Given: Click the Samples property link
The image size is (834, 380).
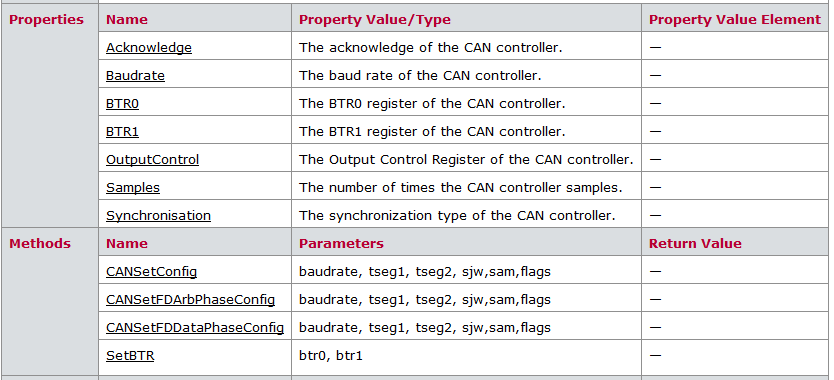Looking at the screenshot, I should pyautogui.click(x=132, y=187).
